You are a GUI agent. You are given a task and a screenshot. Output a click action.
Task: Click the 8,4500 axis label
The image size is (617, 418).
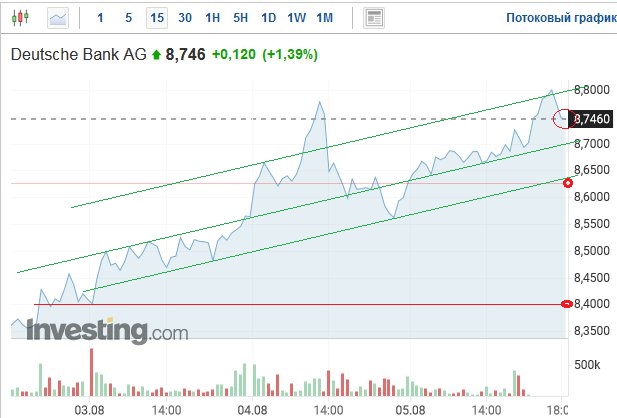coord(592,277)
